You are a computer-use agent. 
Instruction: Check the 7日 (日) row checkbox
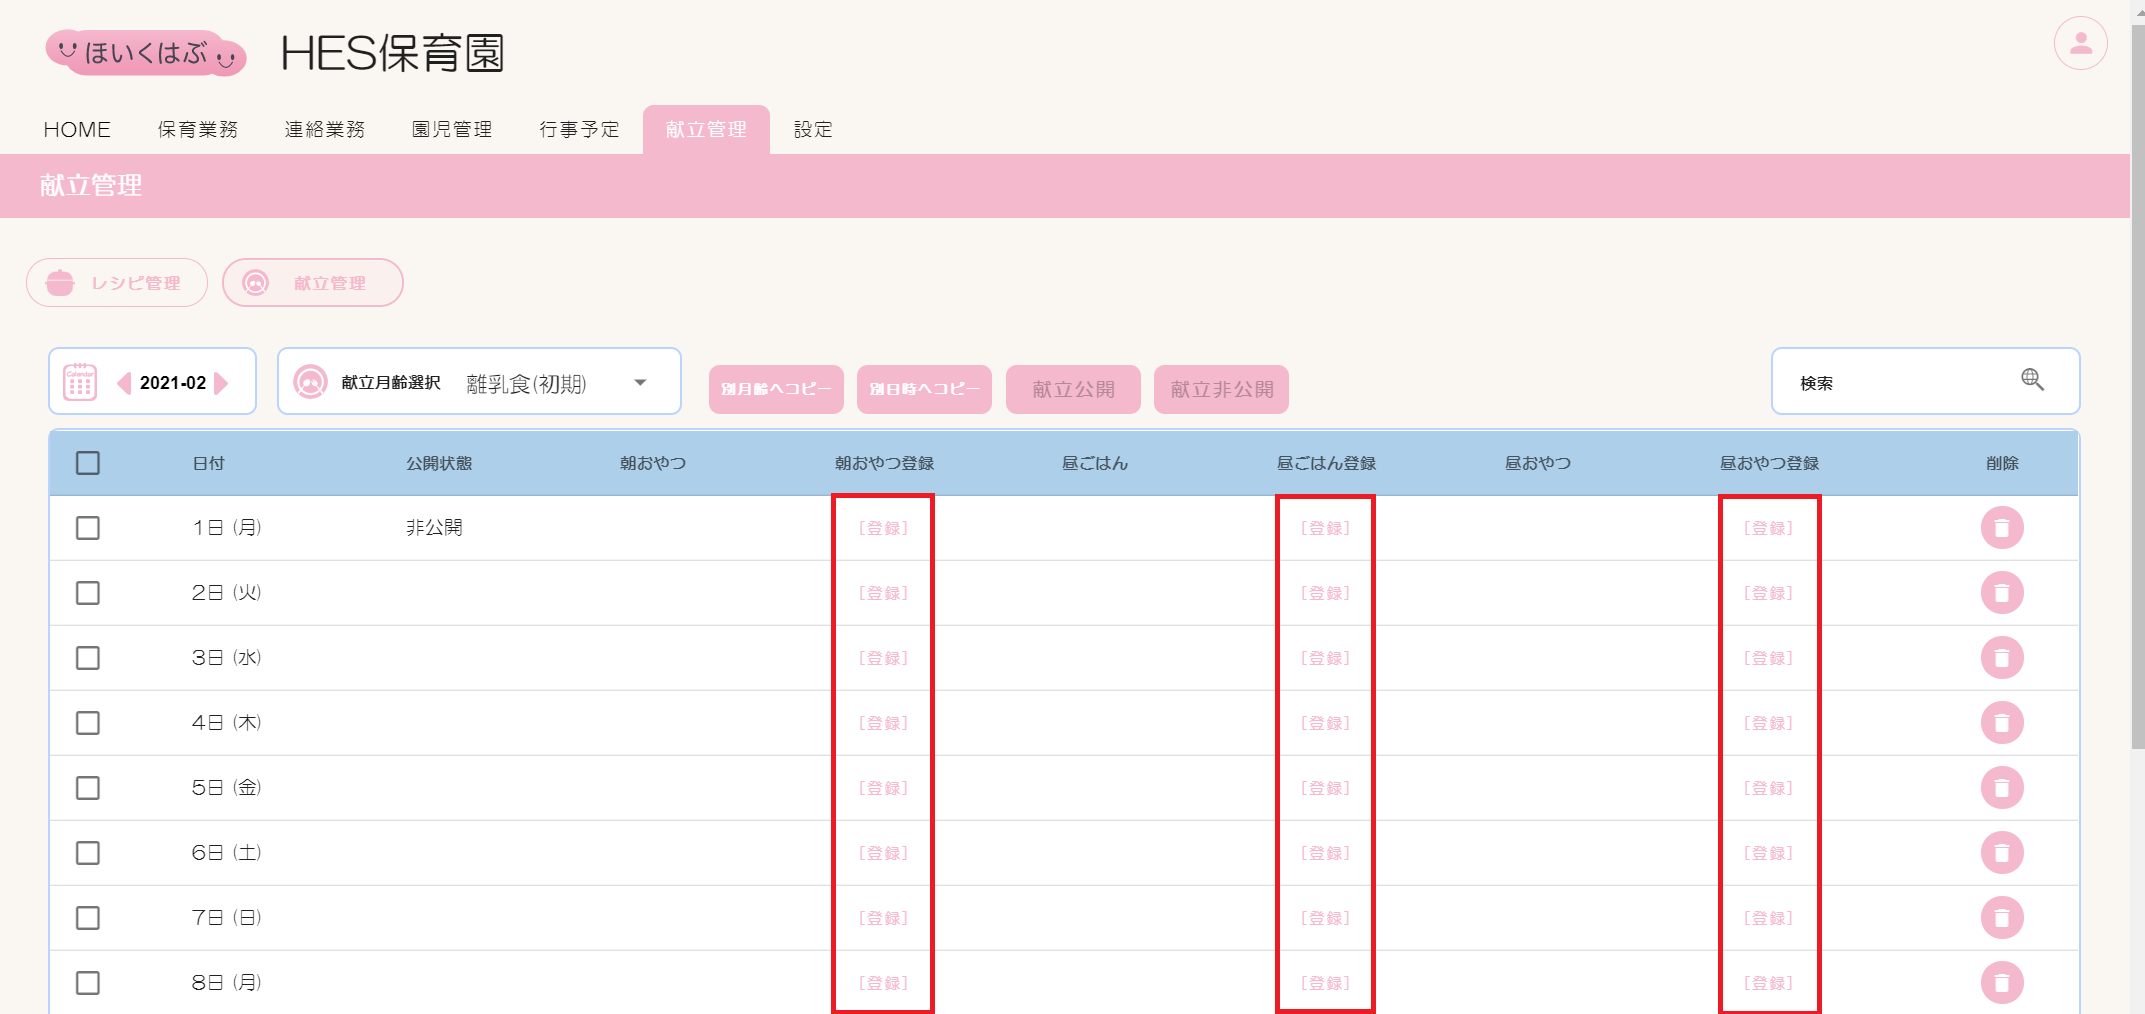coord(88,918)
